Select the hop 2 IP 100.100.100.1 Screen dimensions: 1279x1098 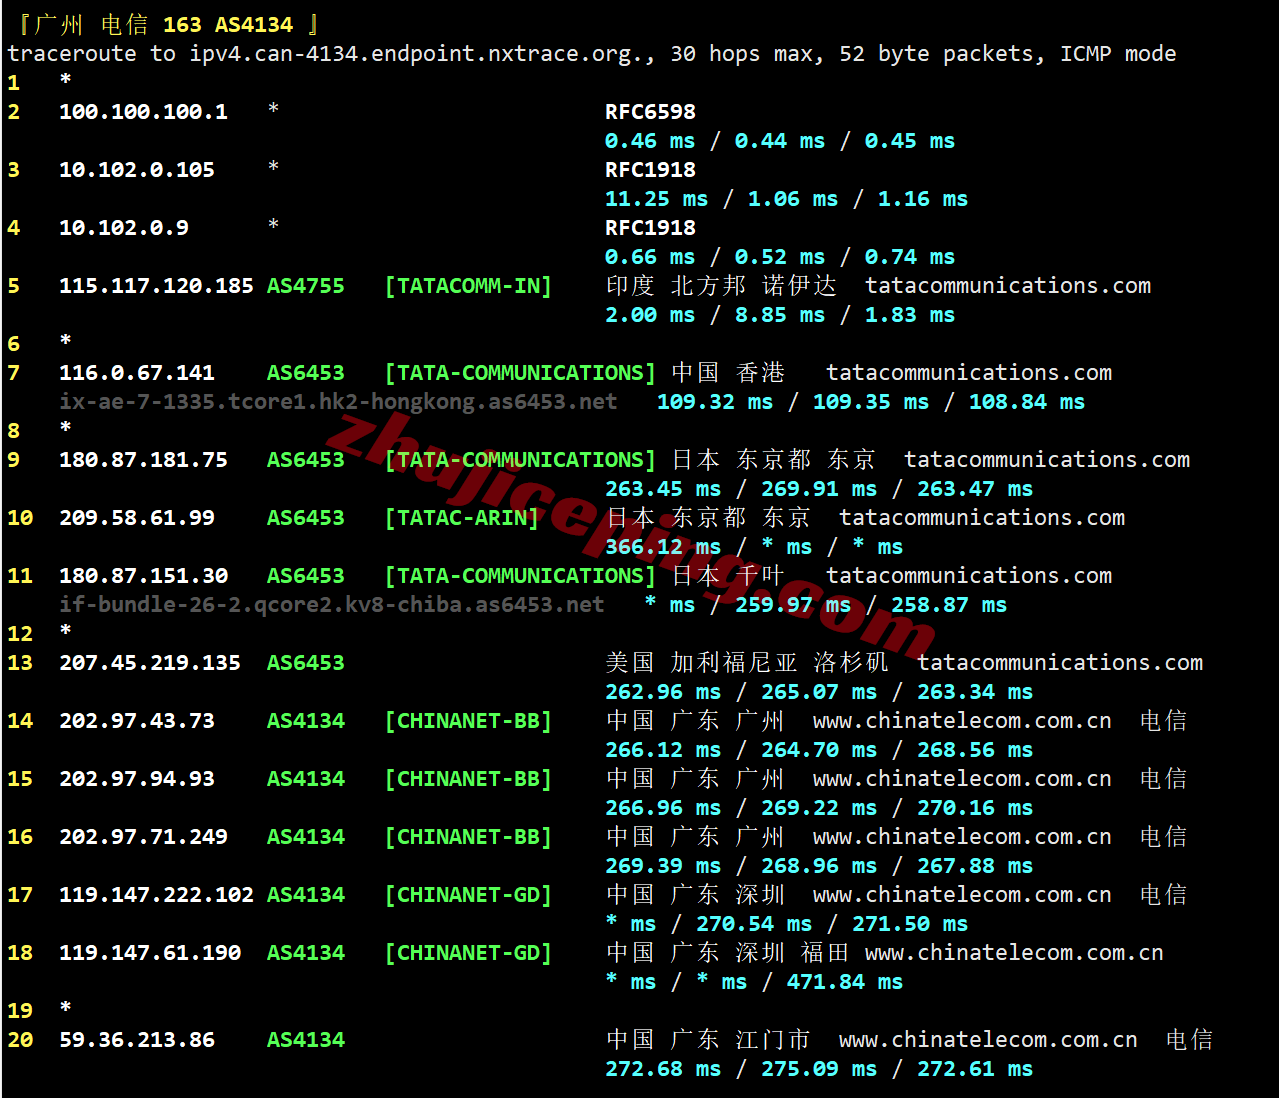click(143, 112)
